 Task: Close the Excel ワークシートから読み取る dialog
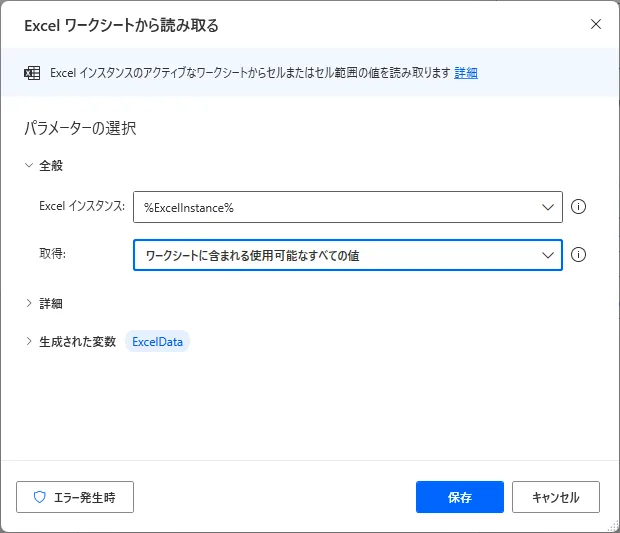pos(596,24)
